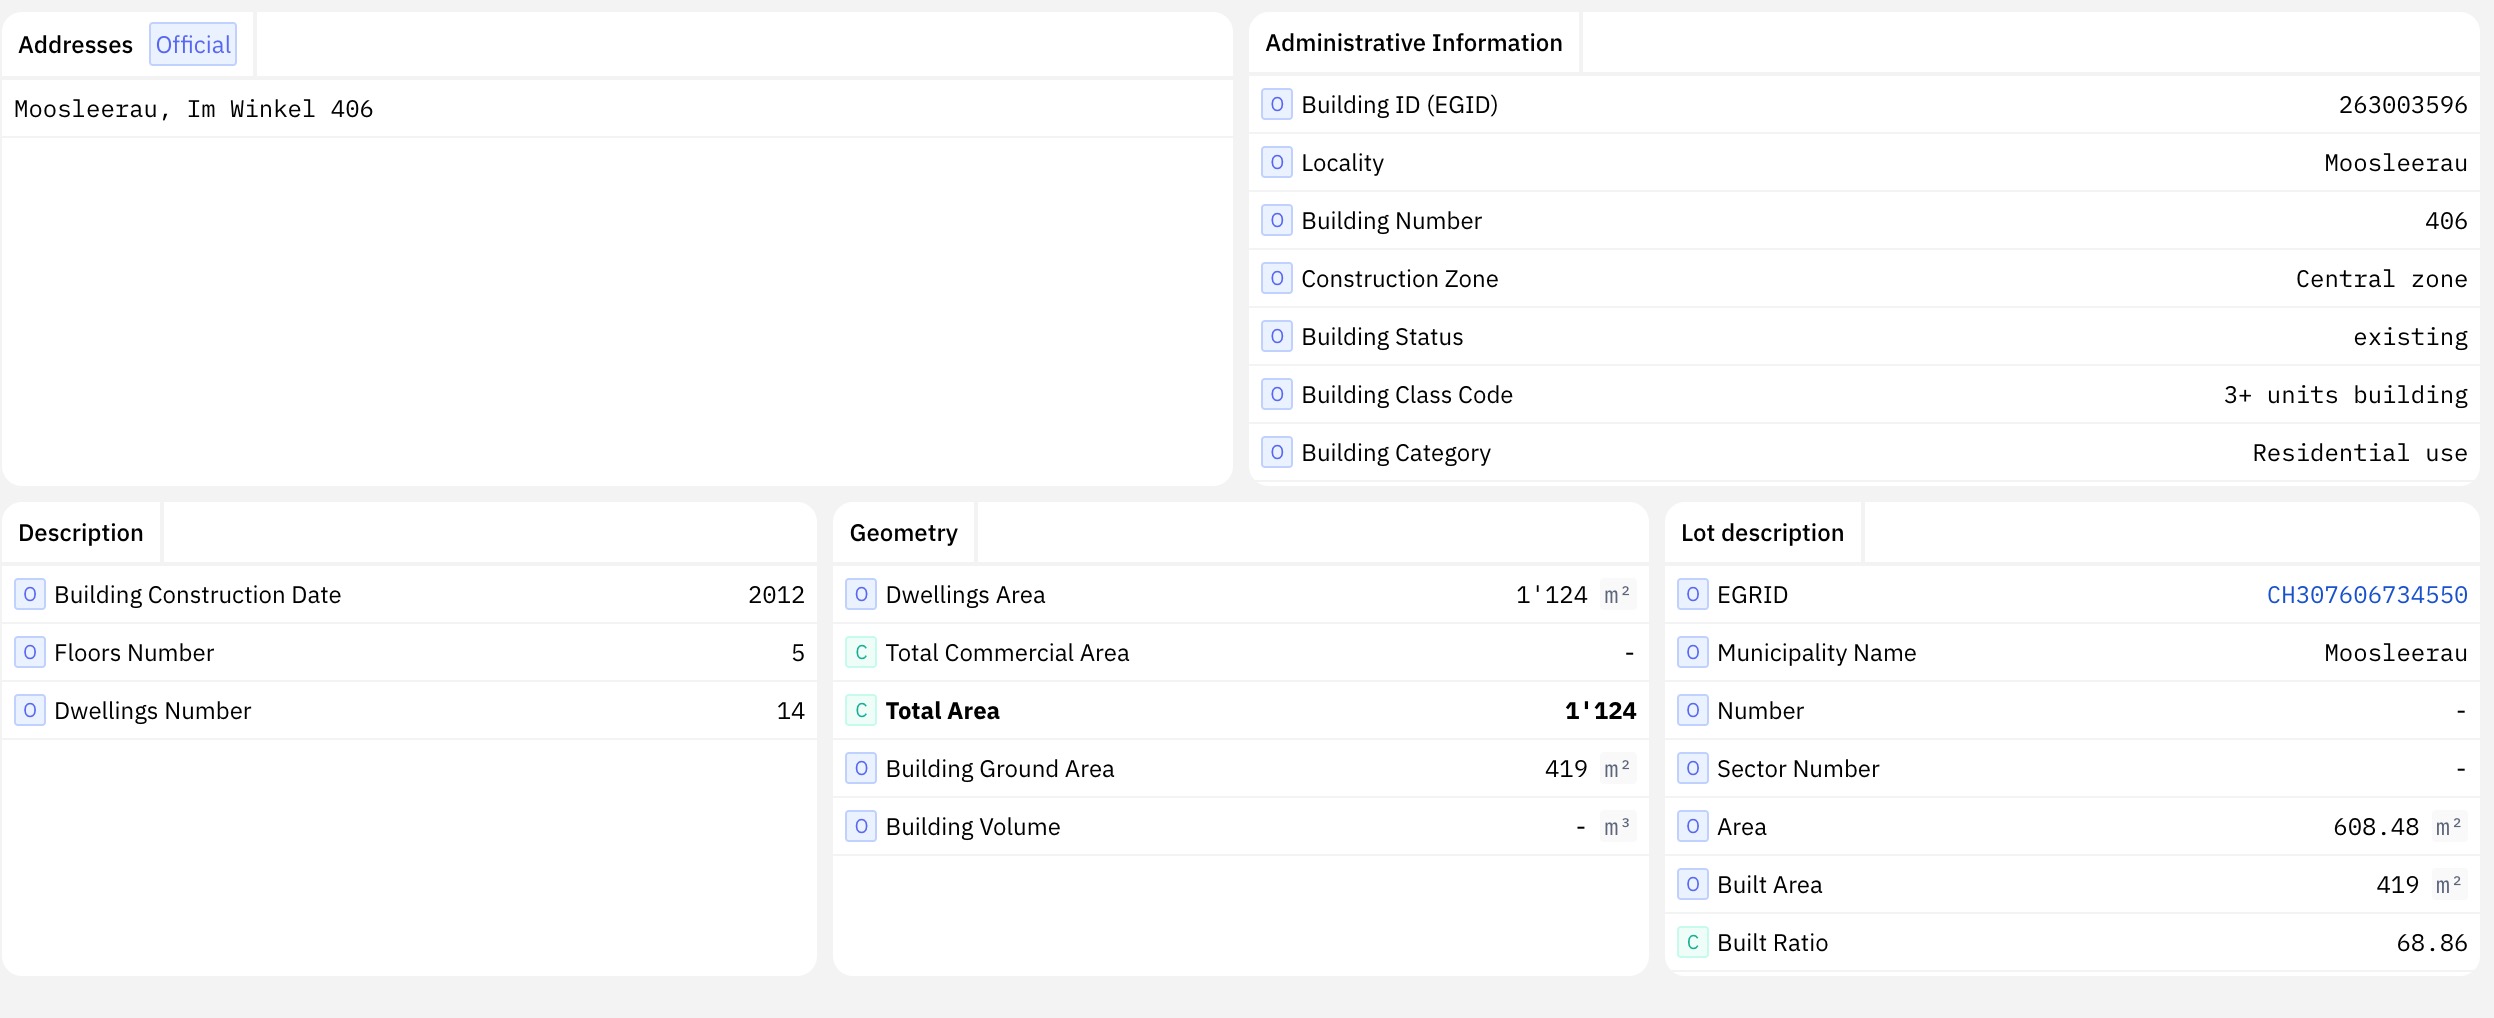Select the Geometry panel tab
2494x1018 pixels.
(x=903, y=533)
